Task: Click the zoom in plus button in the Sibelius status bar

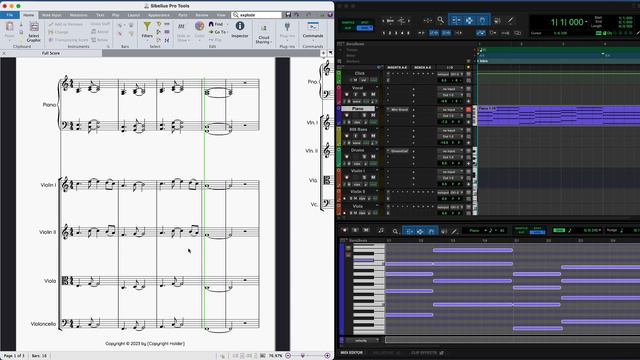Action: tap(327, 356)
